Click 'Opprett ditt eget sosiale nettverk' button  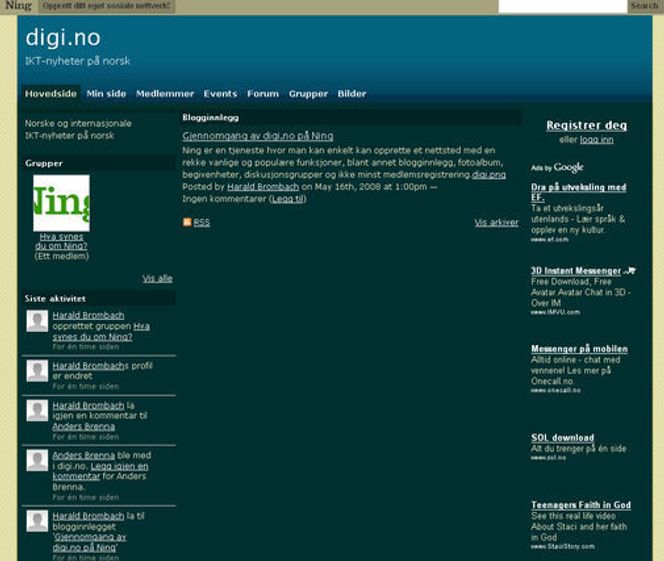click(x=107, y=6)
